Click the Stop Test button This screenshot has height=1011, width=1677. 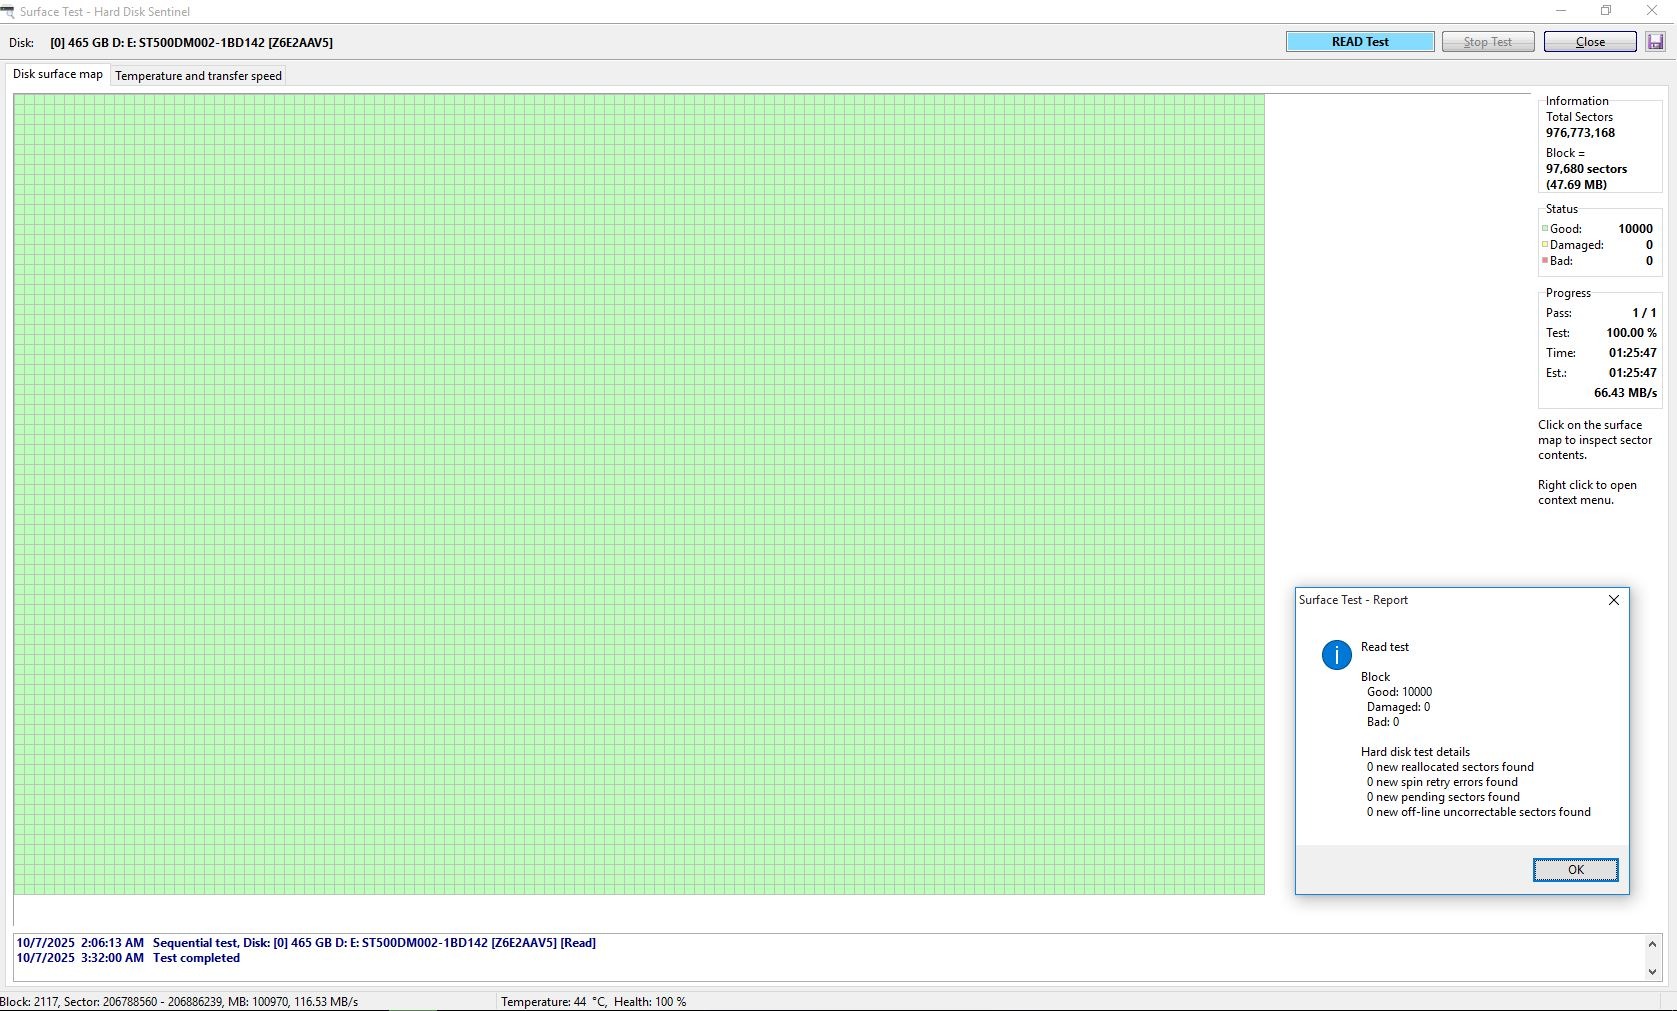coord(1487,42)
